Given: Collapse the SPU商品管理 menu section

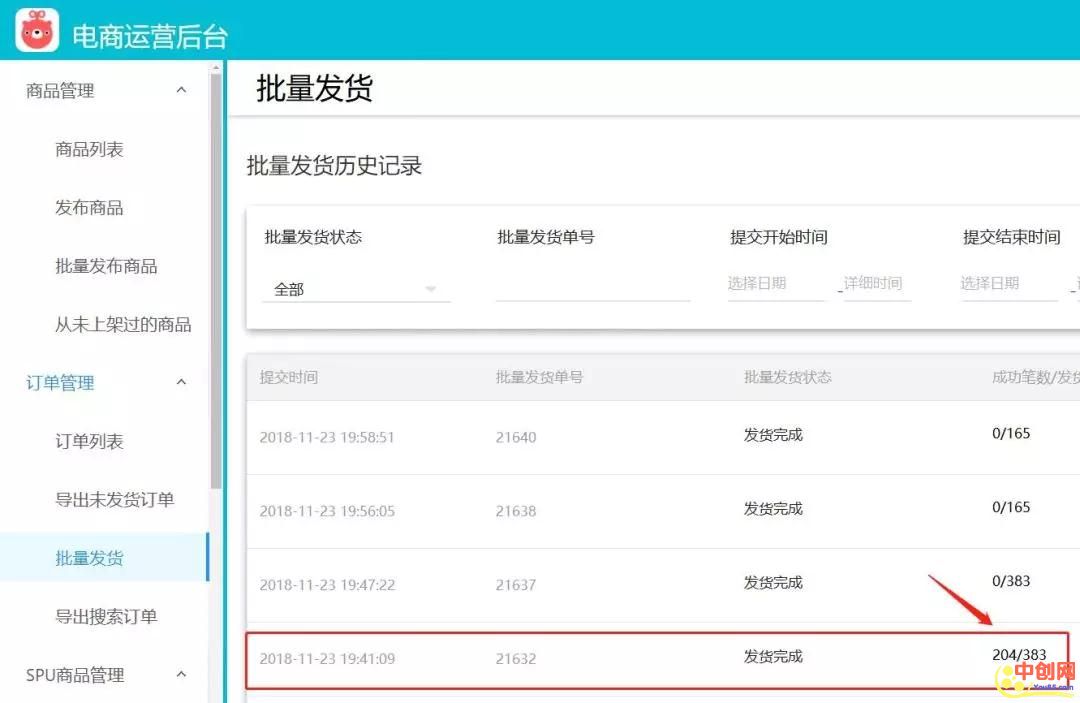Looking at the screenshot, I should coord(181,675).
